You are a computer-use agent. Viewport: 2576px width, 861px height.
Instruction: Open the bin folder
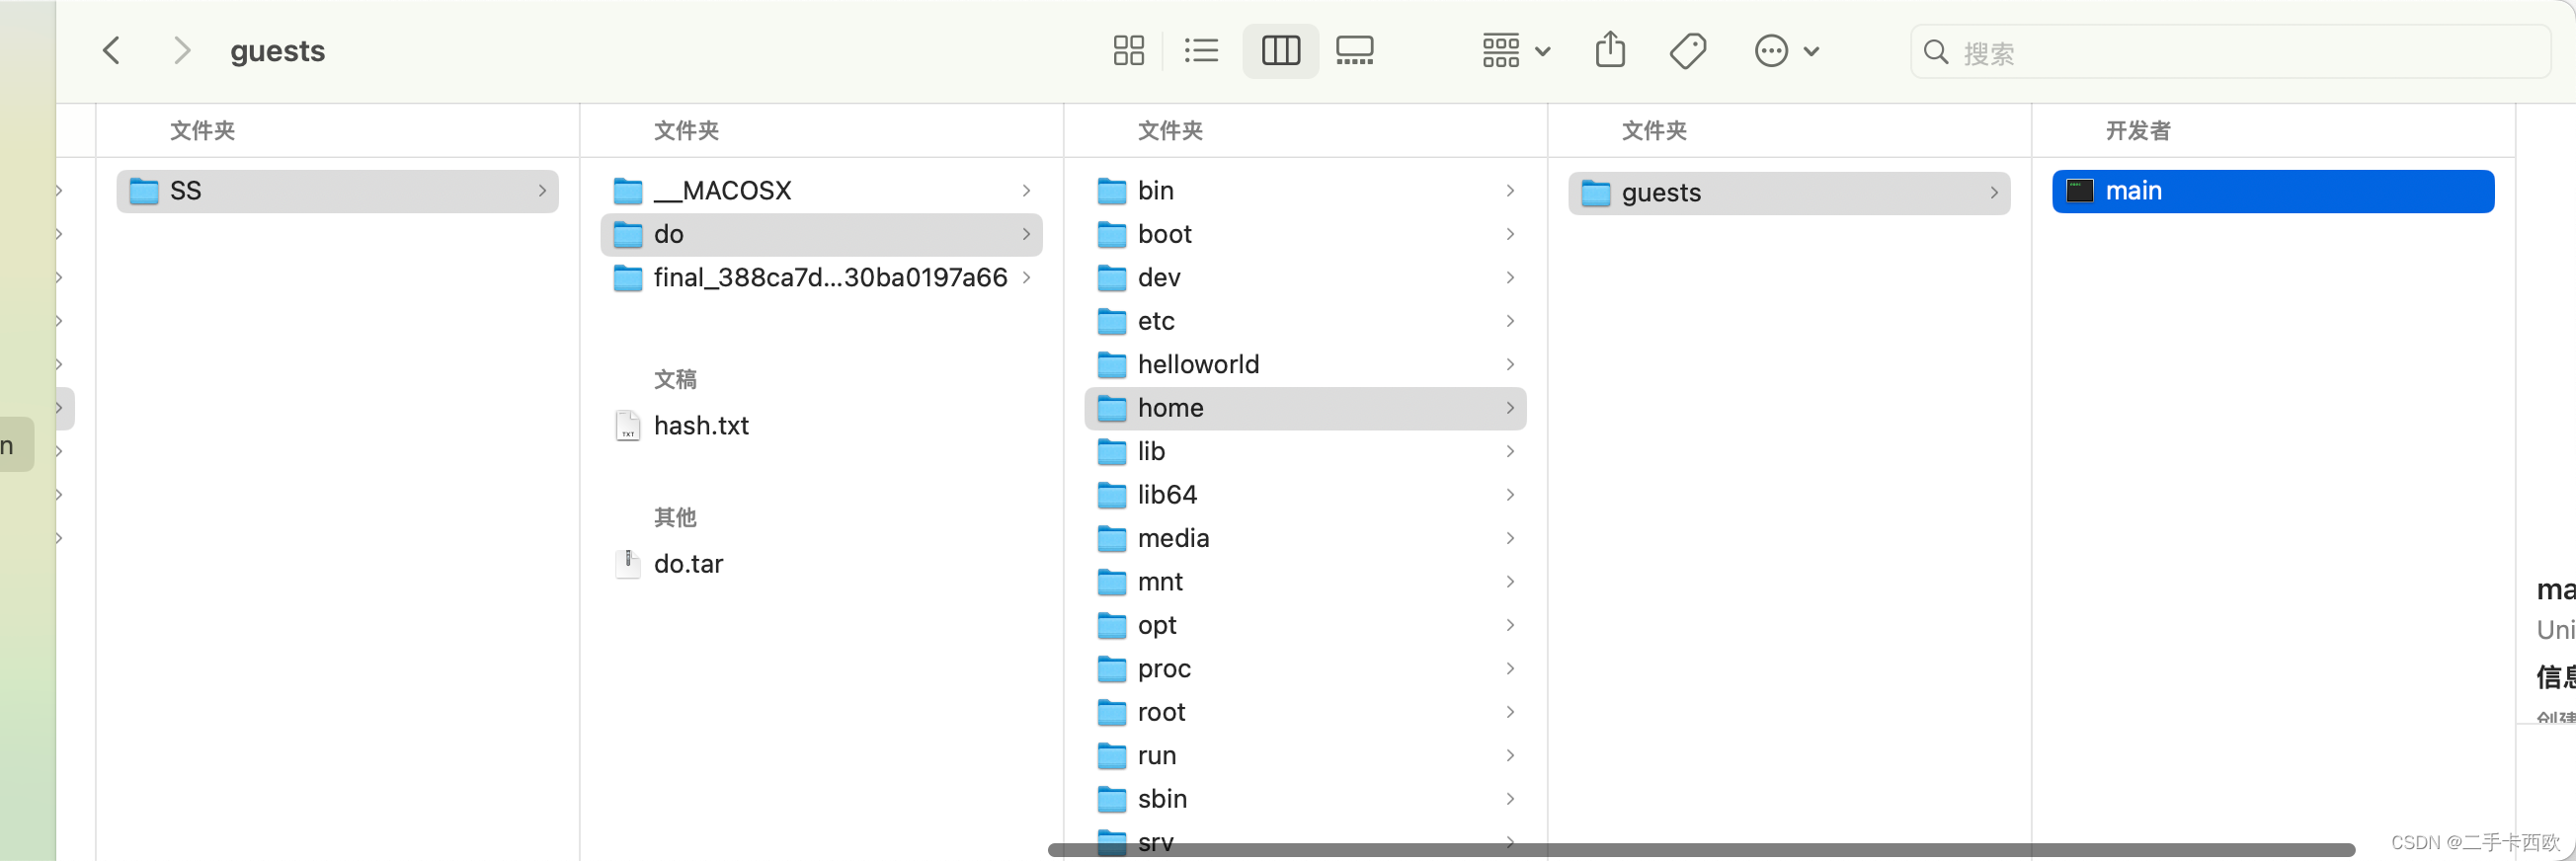(x=1305, y=191)
